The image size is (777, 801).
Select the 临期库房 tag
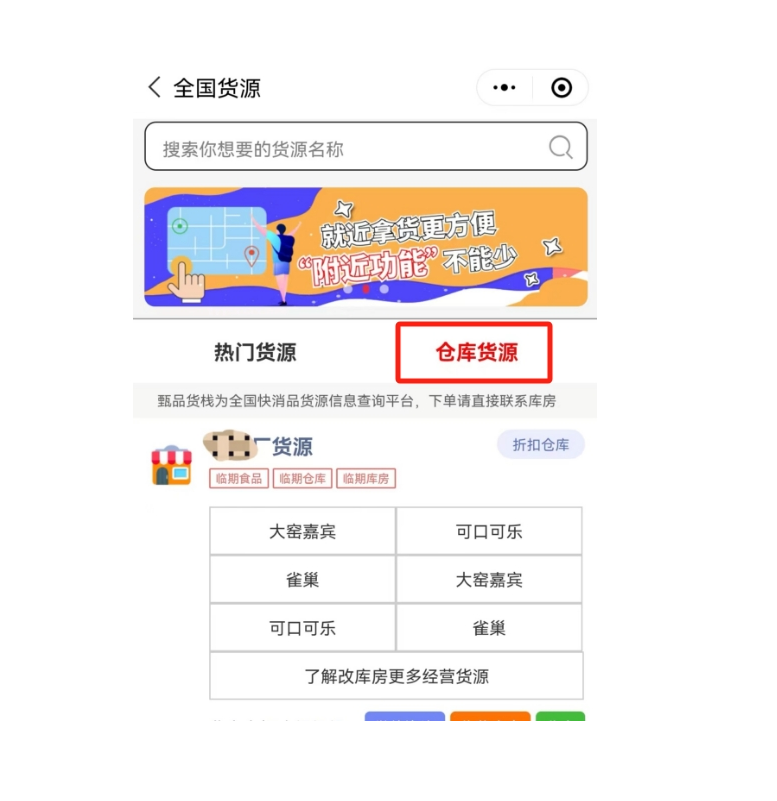366,479
